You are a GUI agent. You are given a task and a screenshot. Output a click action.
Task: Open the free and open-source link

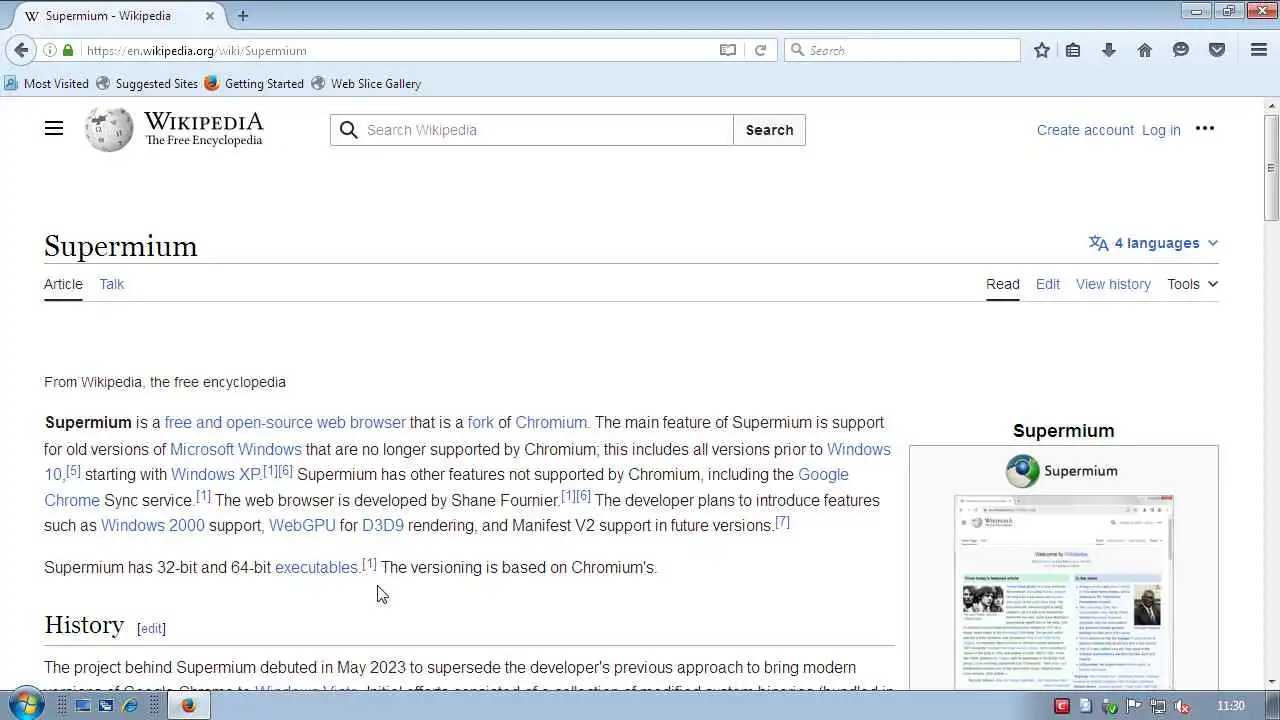pyautogui.click(x=238, y=422)
